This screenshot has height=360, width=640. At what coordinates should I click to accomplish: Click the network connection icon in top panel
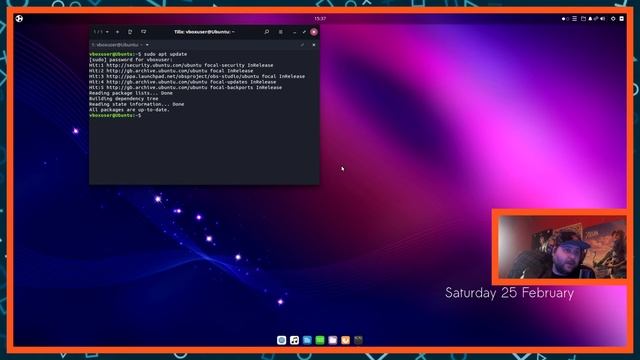pos(596,19)
